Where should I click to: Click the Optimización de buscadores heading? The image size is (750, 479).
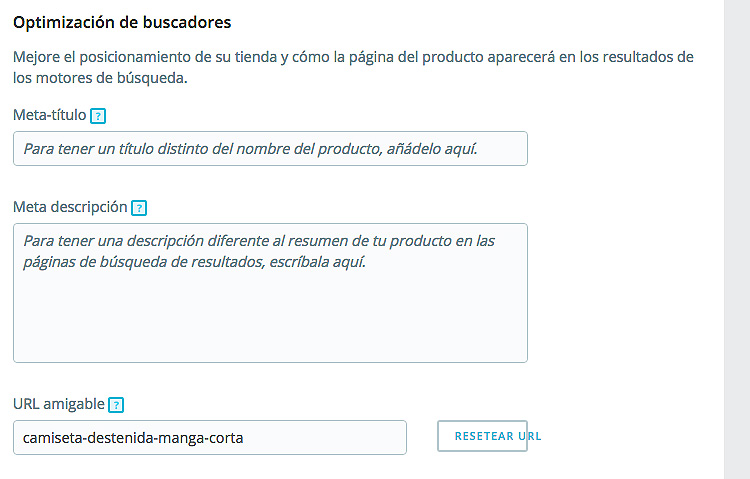(x=122, y=22)
